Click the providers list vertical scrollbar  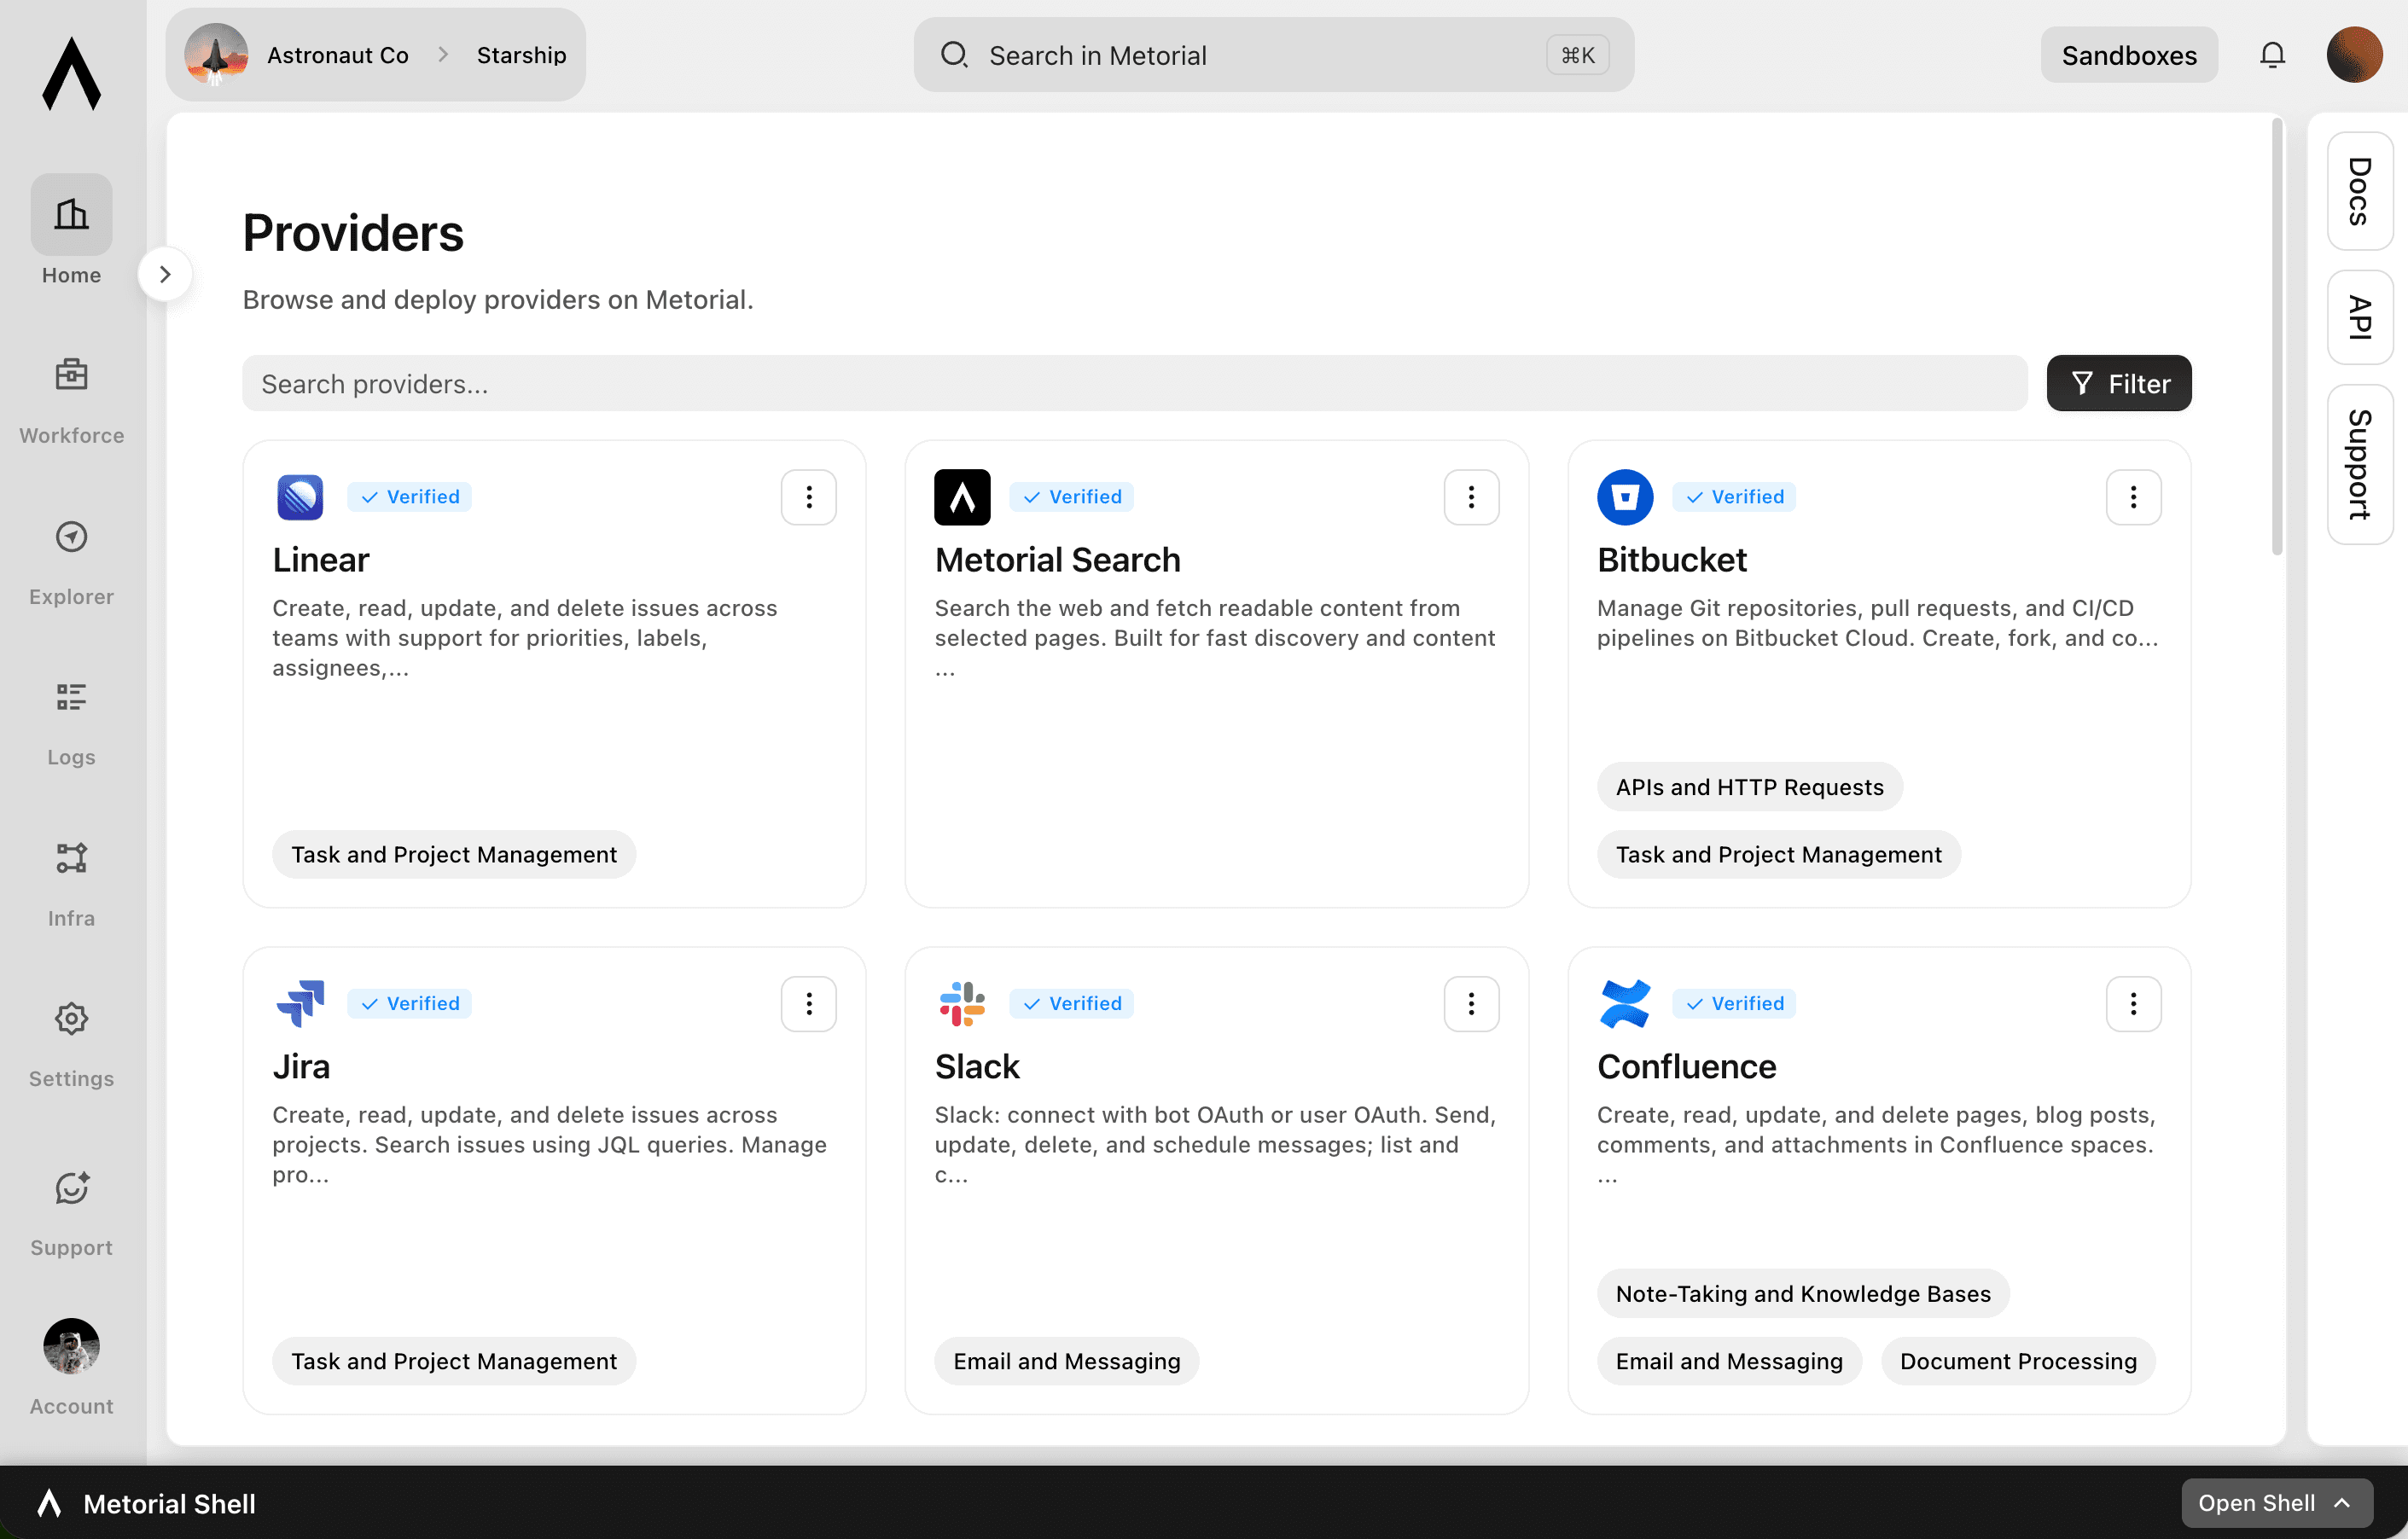2277,337
